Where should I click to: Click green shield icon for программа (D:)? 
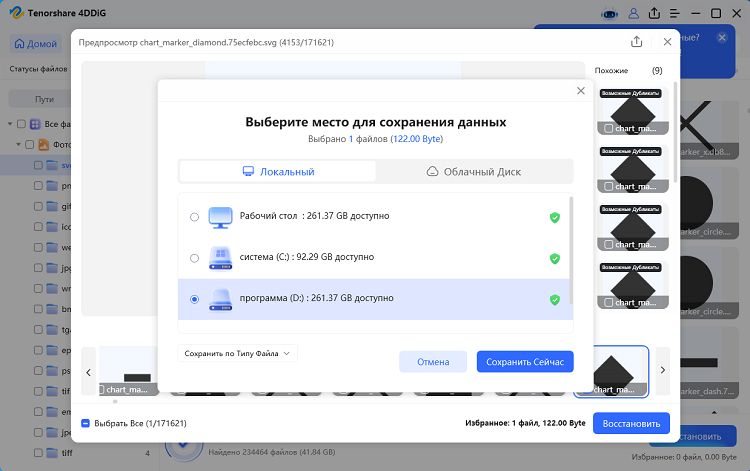point(554,300)
